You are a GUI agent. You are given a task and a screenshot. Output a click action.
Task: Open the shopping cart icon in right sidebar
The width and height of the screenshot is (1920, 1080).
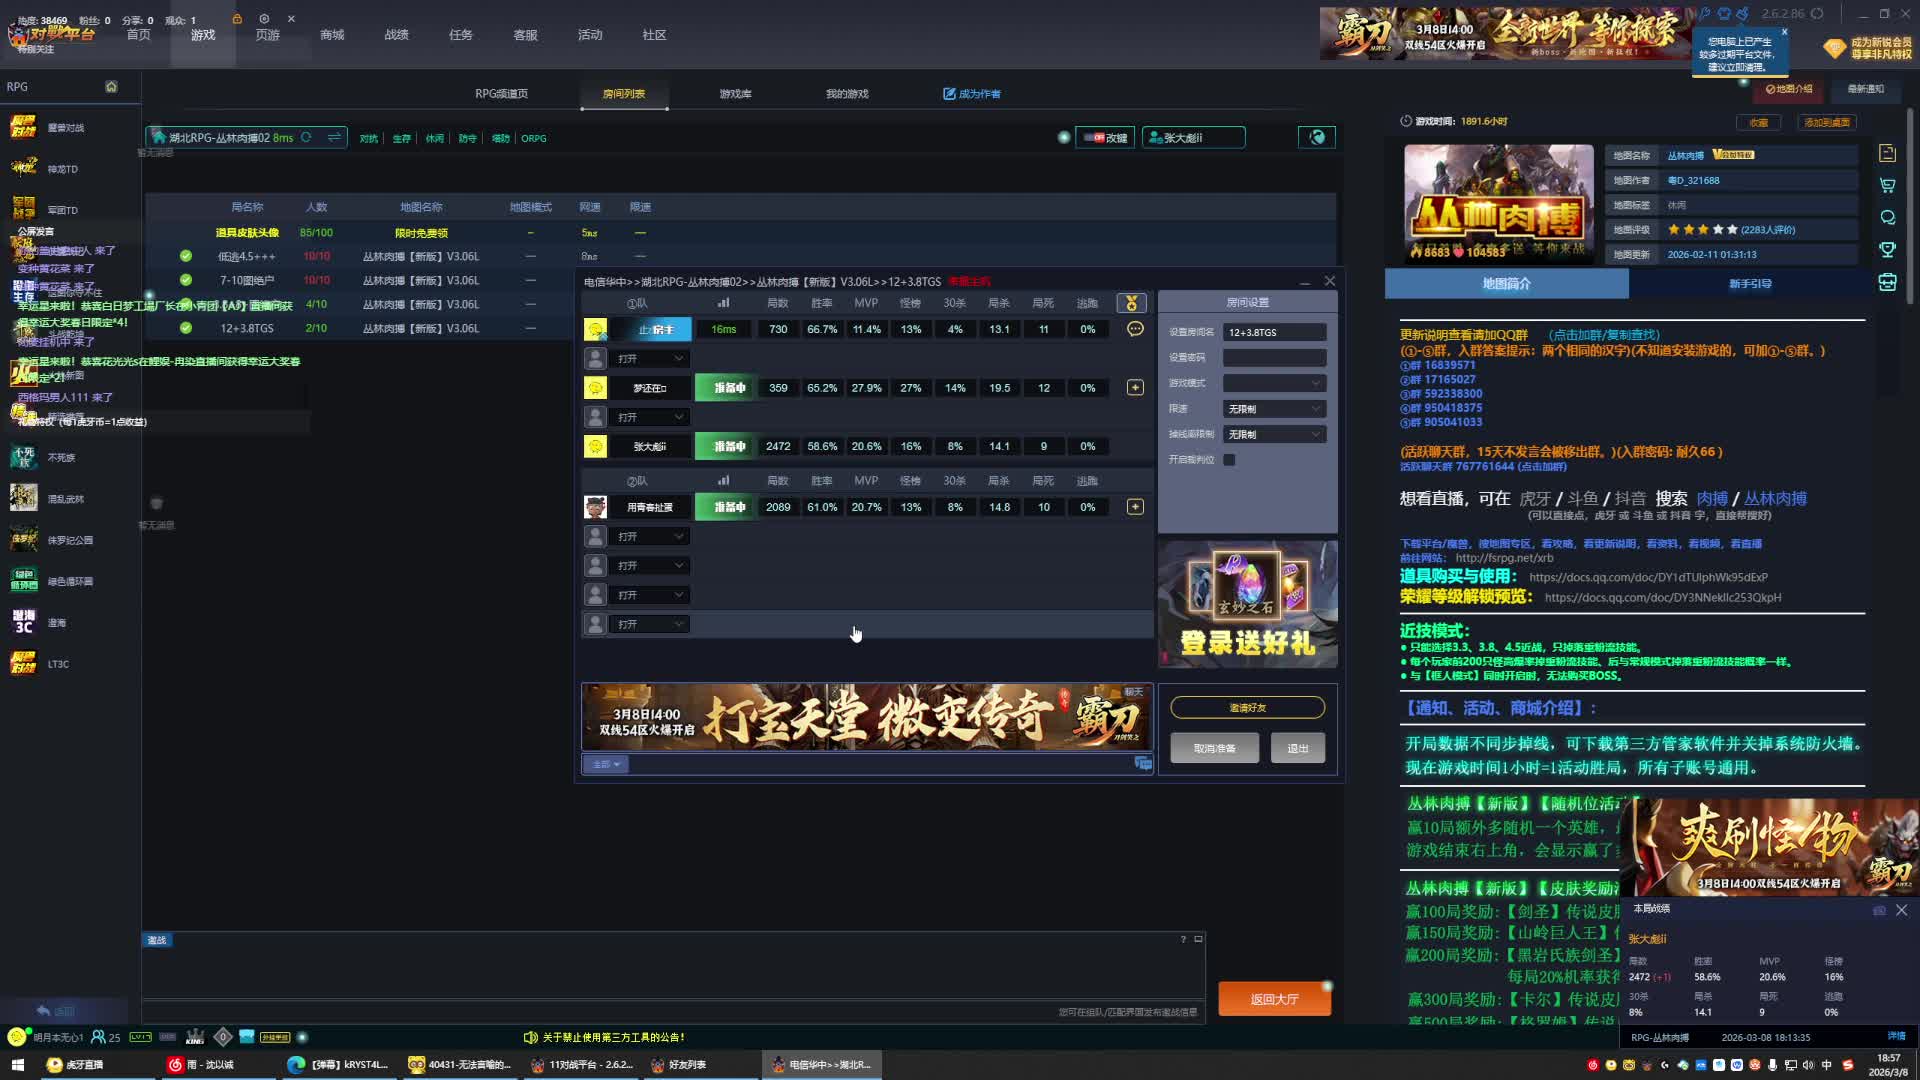tap(1887, 185)
